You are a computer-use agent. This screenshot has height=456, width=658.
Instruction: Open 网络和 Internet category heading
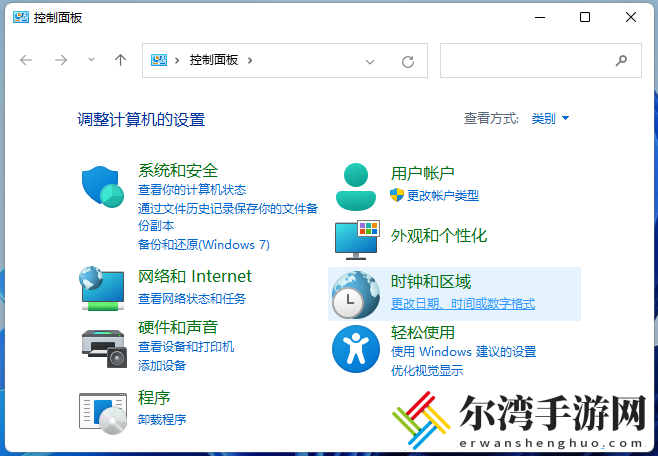tap(195, 276)
